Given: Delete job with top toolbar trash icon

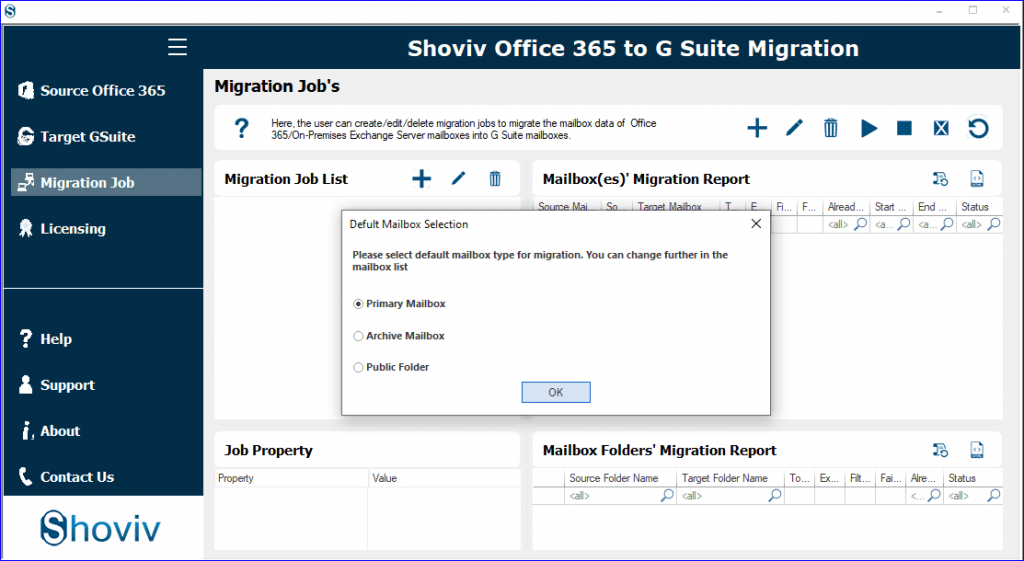Looking at the screenshot, I should [831, 128].
